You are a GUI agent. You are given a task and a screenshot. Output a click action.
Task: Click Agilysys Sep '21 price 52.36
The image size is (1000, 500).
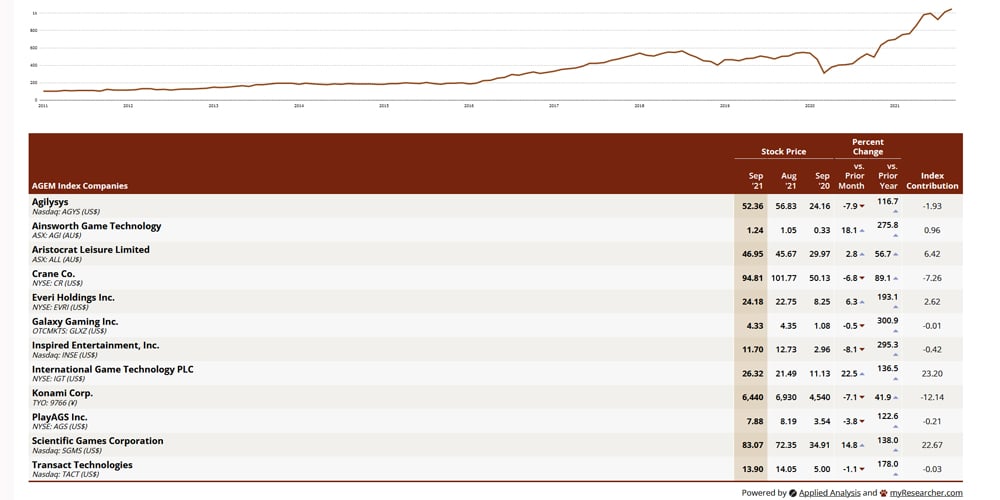click(753, 206)
